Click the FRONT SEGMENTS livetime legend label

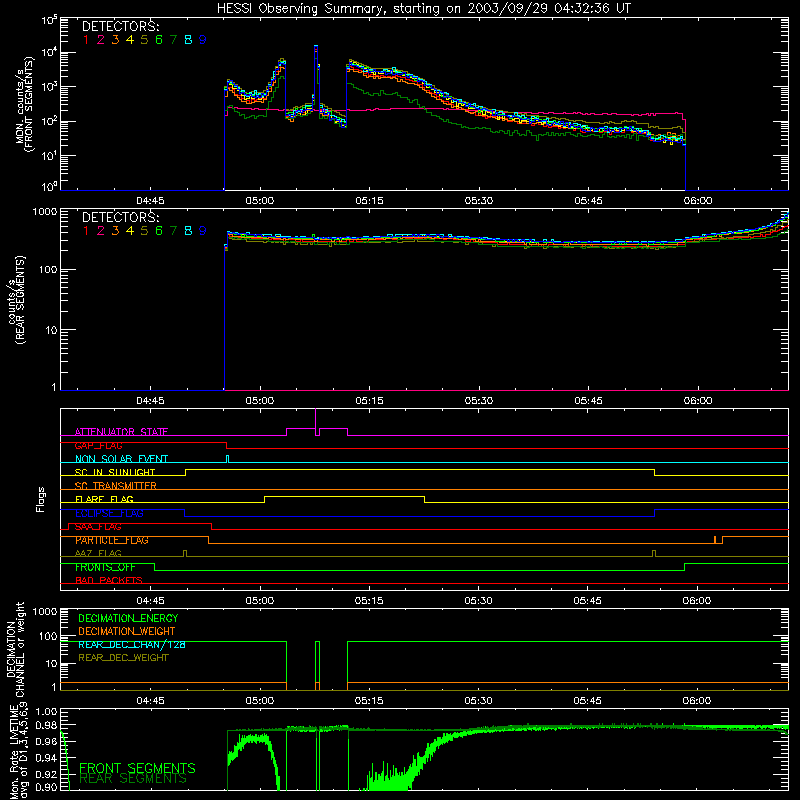coord(137,768)
